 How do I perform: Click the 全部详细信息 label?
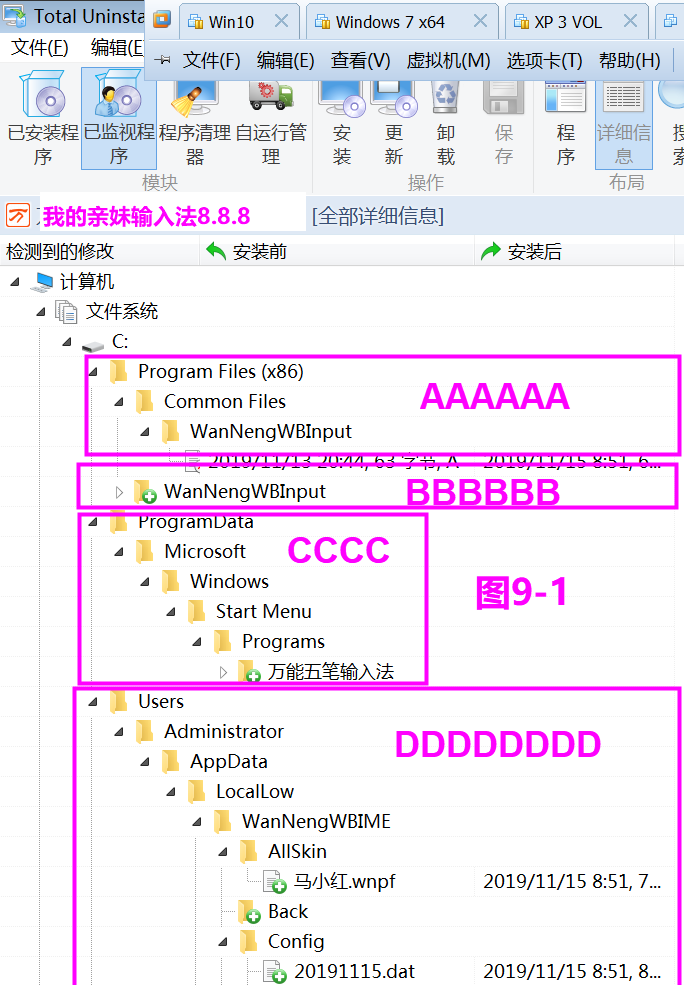pyautogui.click(x=377, y=216)
